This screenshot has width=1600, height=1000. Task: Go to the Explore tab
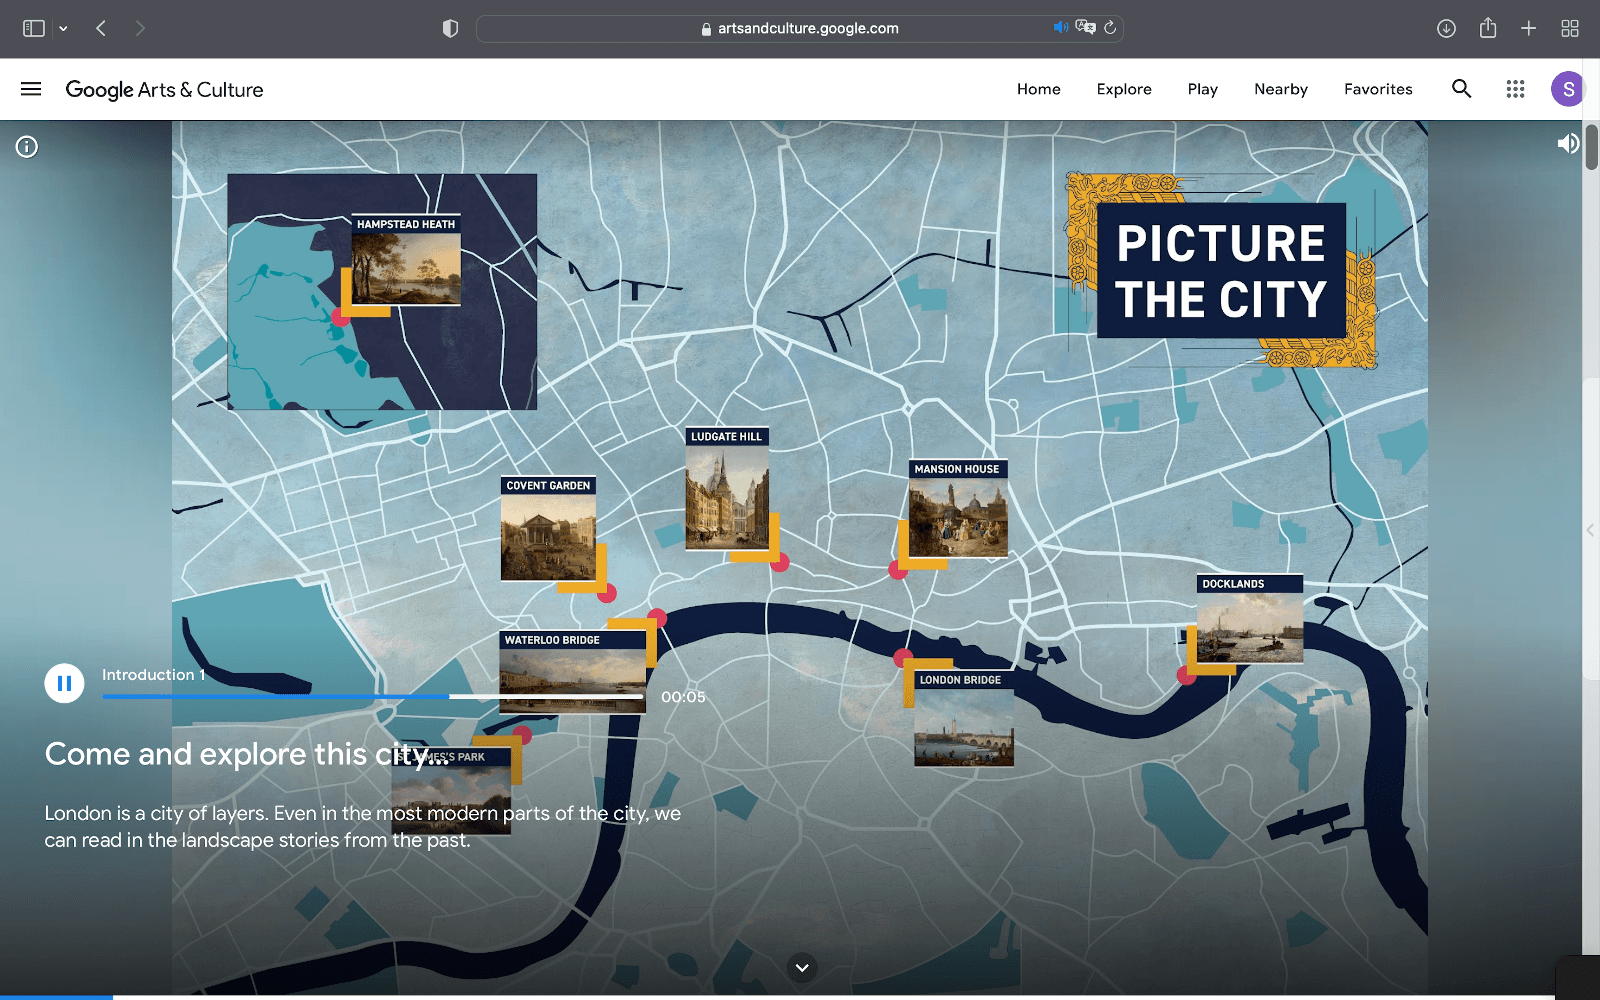[x=1124, y=89]
